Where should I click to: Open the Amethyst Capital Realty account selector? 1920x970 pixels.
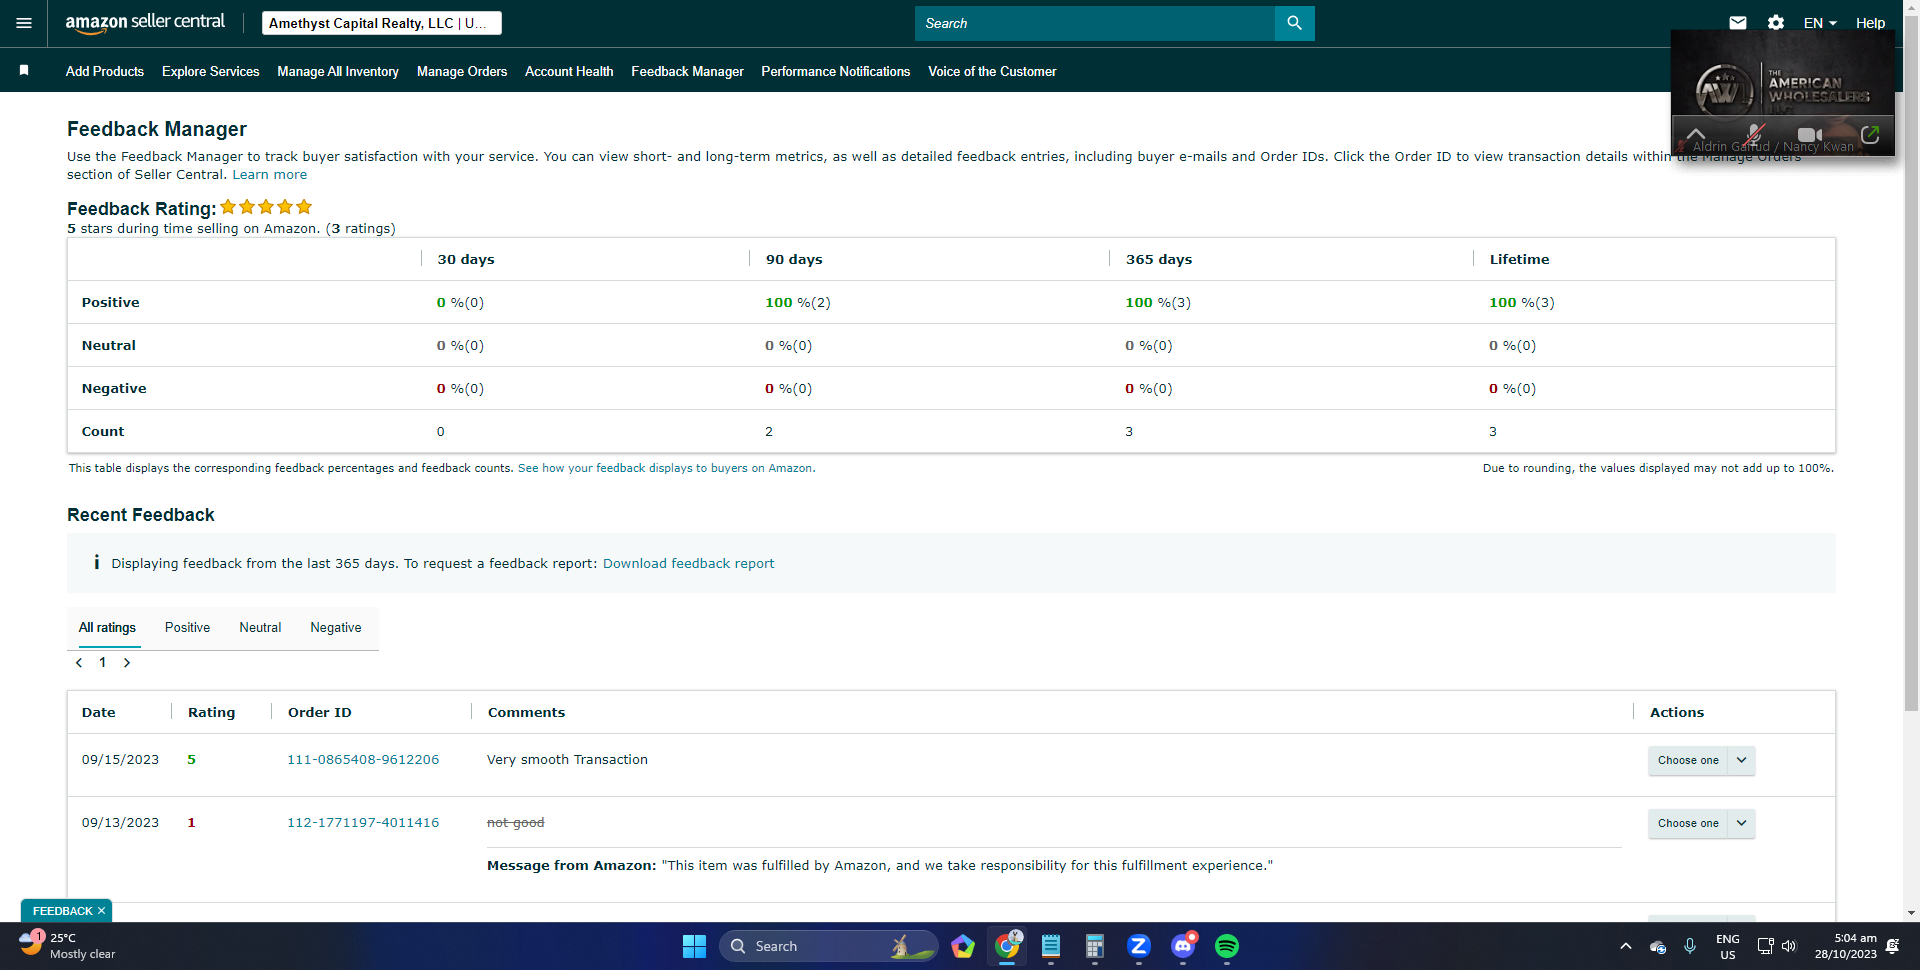pos(381,23)
